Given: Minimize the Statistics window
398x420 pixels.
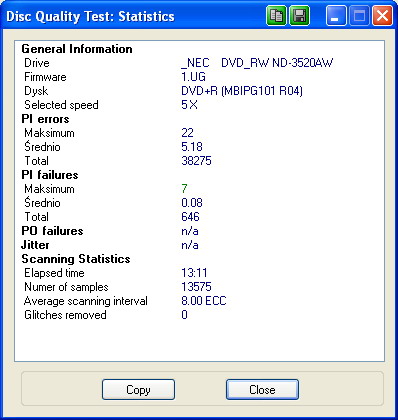Looking at the screenshot, I should click(336, 16).
